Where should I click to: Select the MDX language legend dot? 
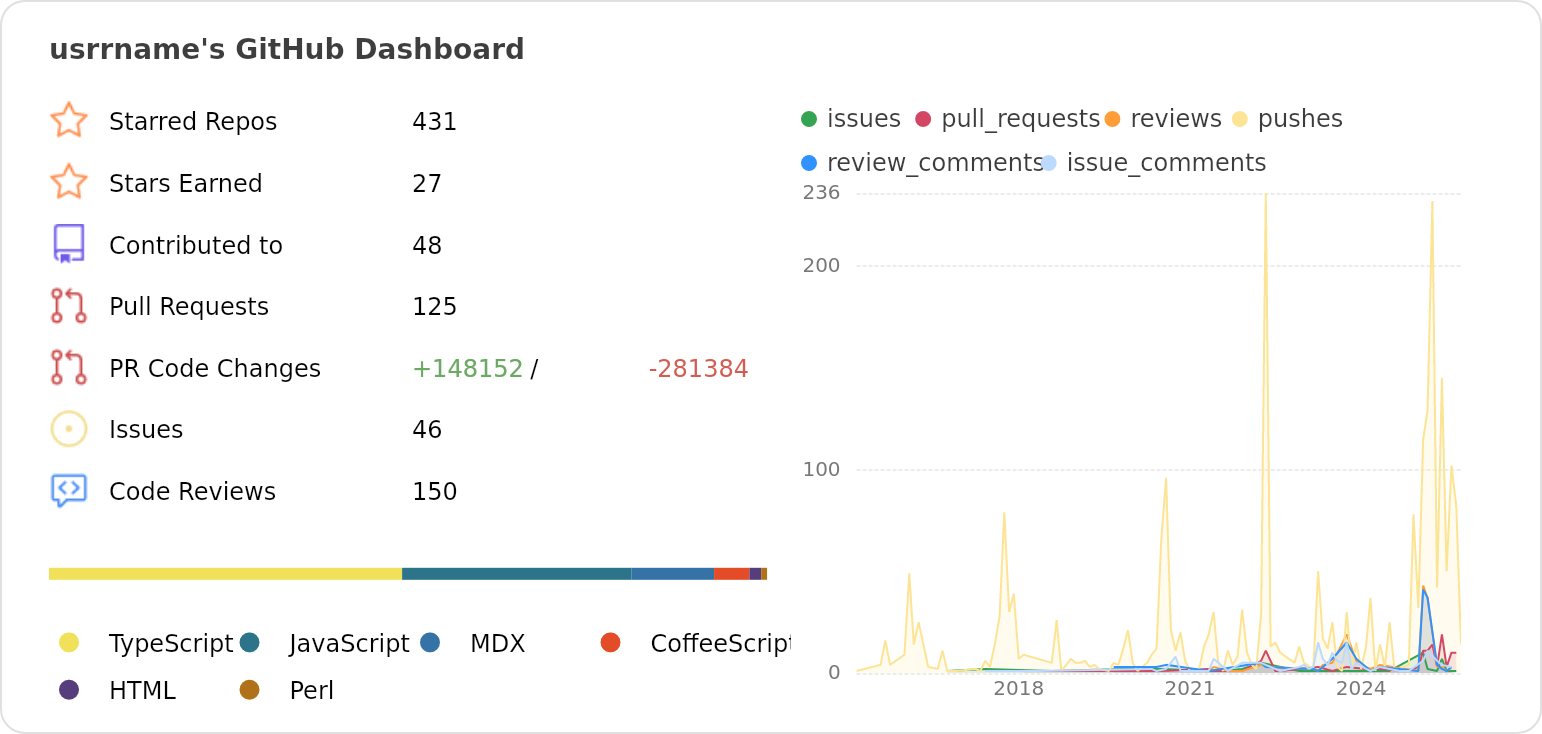[x=430, y=643]
